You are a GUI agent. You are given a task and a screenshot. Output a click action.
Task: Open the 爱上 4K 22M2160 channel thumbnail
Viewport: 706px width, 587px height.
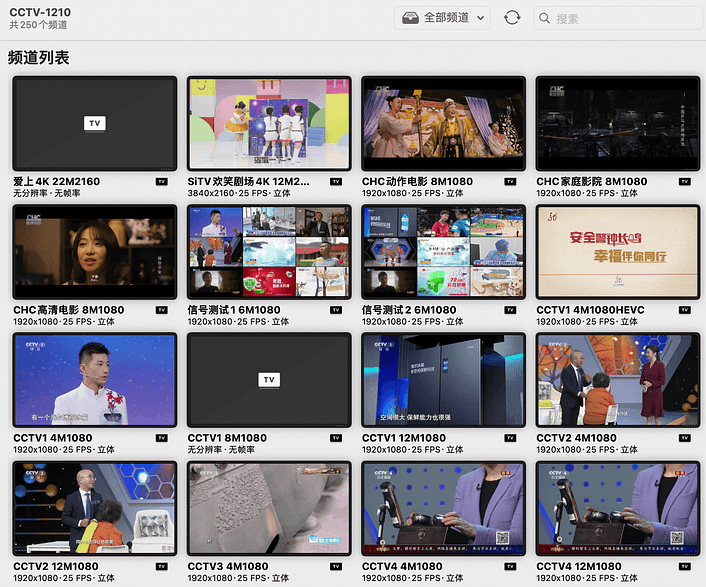click(x=95, y=123)
